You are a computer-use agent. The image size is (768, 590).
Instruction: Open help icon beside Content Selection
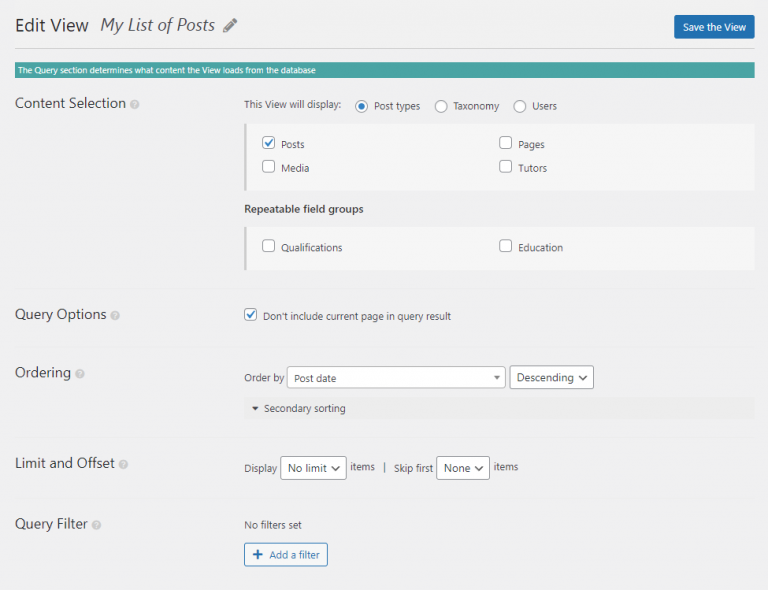pos(135,104)
